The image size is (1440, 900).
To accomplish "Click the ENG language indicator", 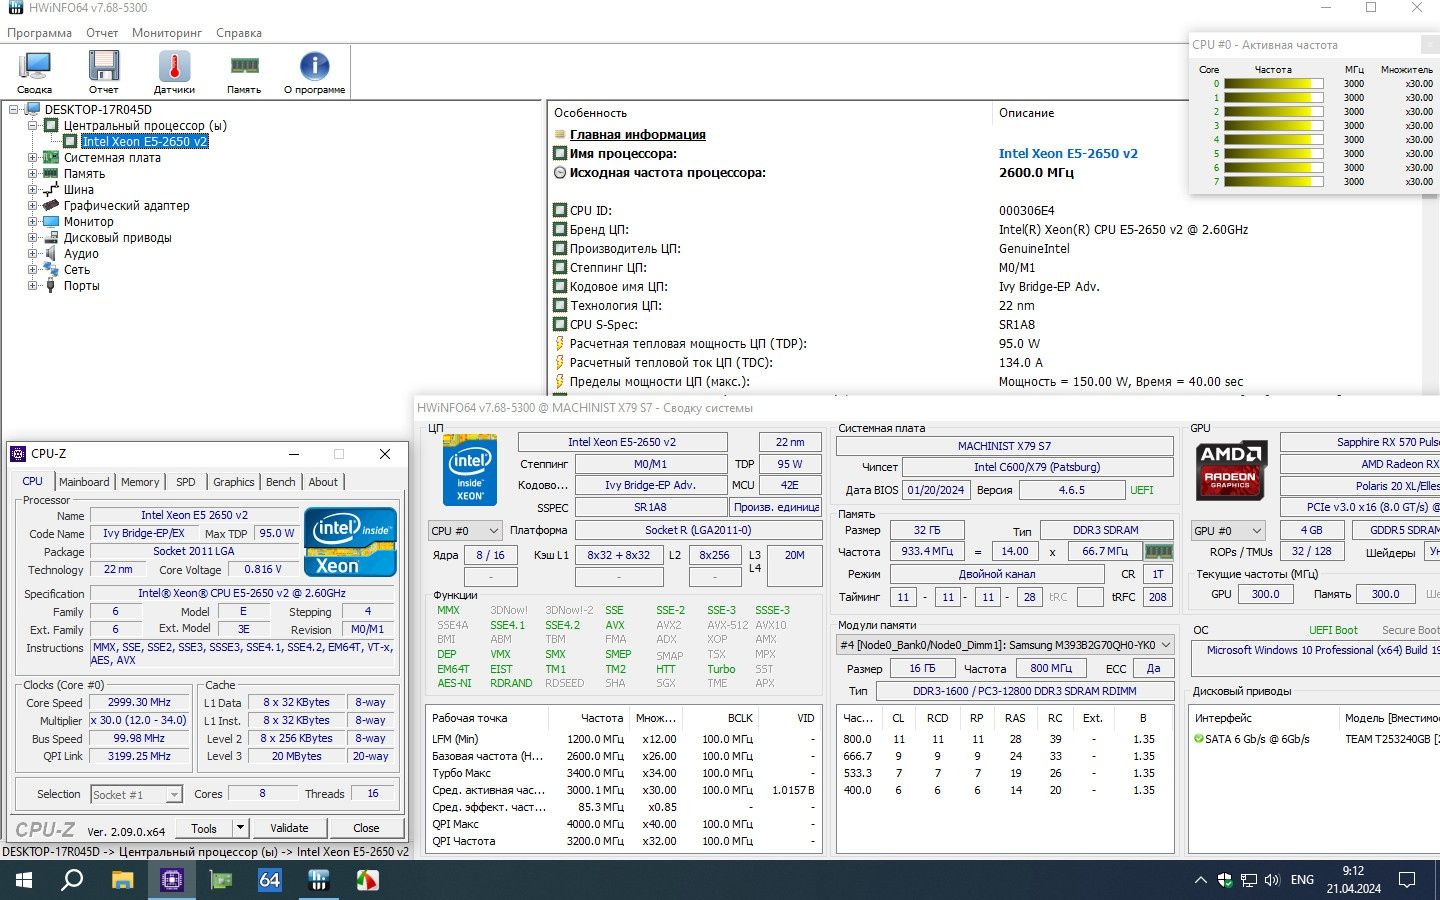I will [1302, 880].
